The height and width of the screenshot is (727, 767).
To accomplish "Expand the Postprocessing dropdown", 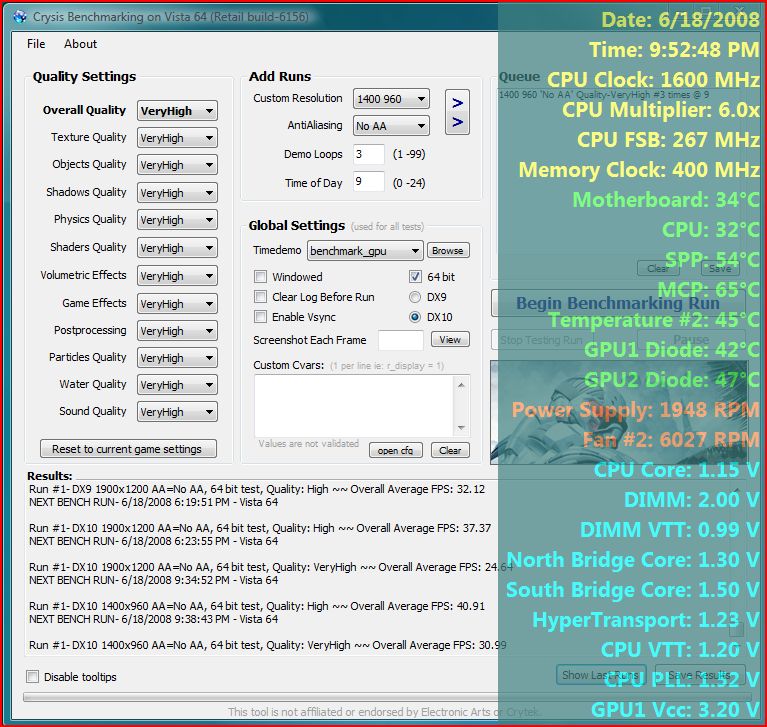I will [x=177, y=331].
